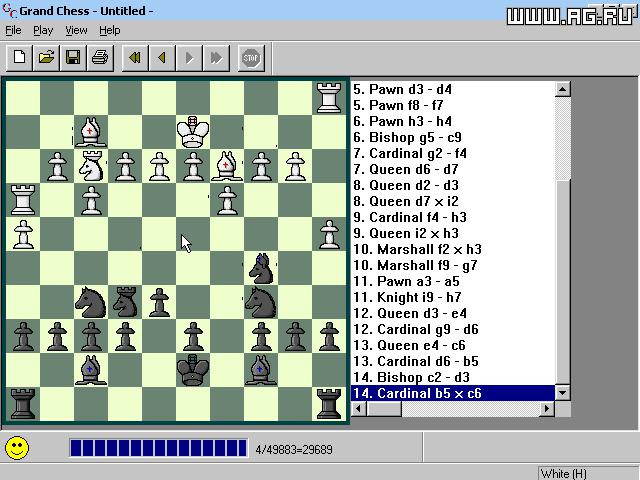The image size is (640, 480).
Task: Click 'White (H)' status bar text
Action: [x=563, y=473]
